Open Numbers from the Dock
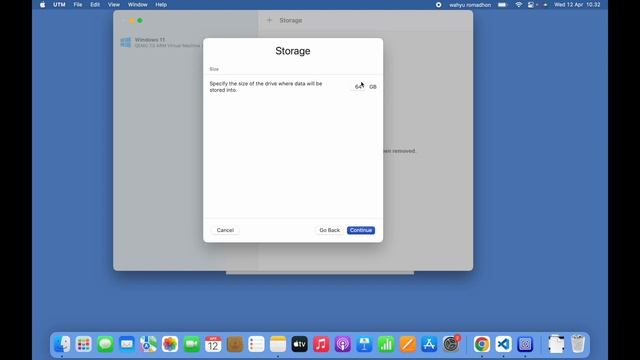This screenshot has width=640, height=360. point(386,344)
